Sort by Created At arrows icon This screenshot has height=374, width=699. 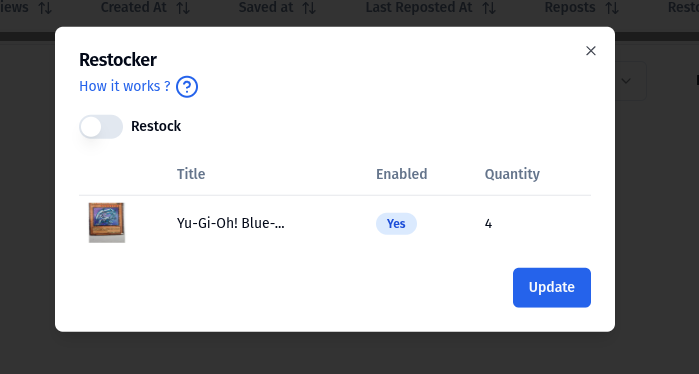pos(183,8)
